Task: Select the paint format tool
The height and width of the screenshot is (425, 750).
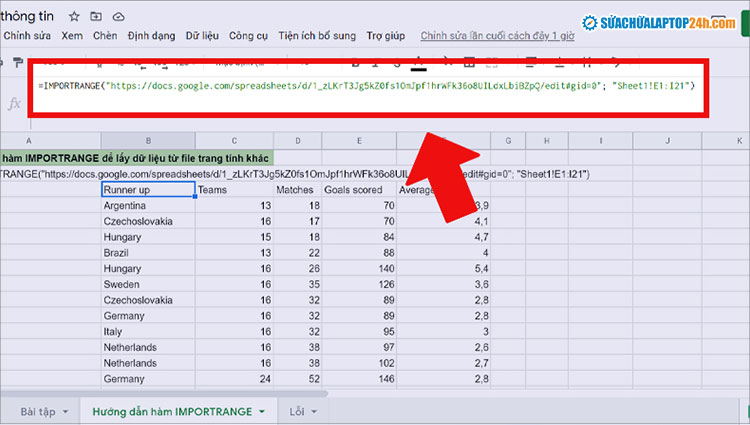Action: pos(18,62)
